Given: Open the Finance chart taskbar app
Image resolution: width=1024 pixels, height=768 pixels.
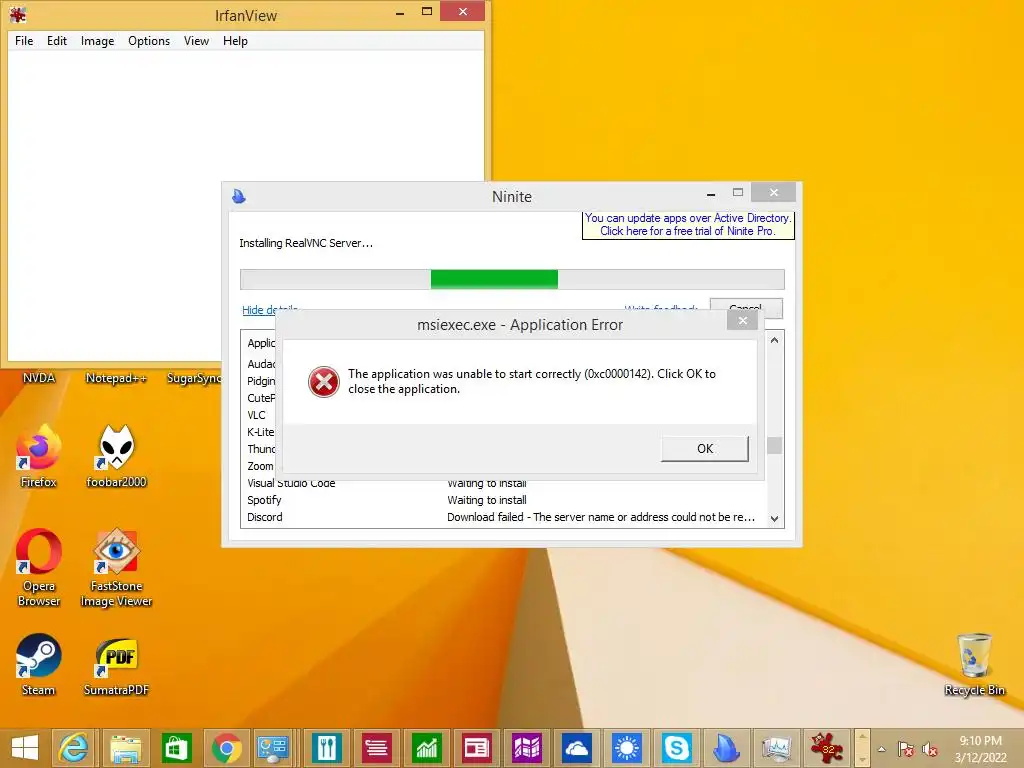Looking at the screenshot, I should [426, 748].
